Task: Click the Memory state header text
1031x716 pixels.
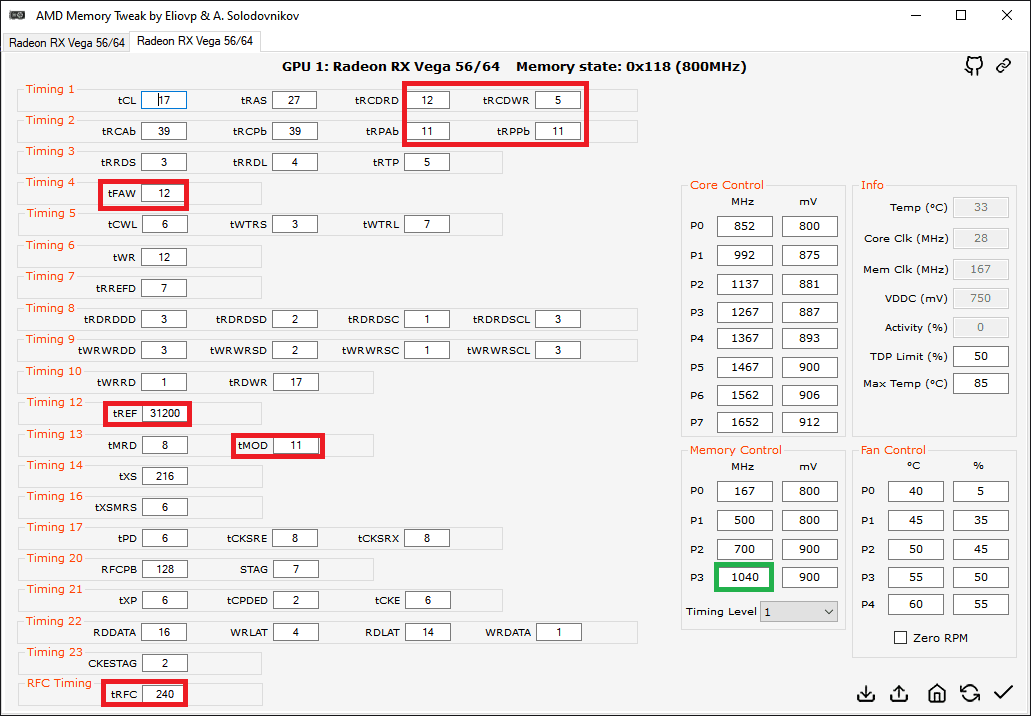Action: coord(631,66)
